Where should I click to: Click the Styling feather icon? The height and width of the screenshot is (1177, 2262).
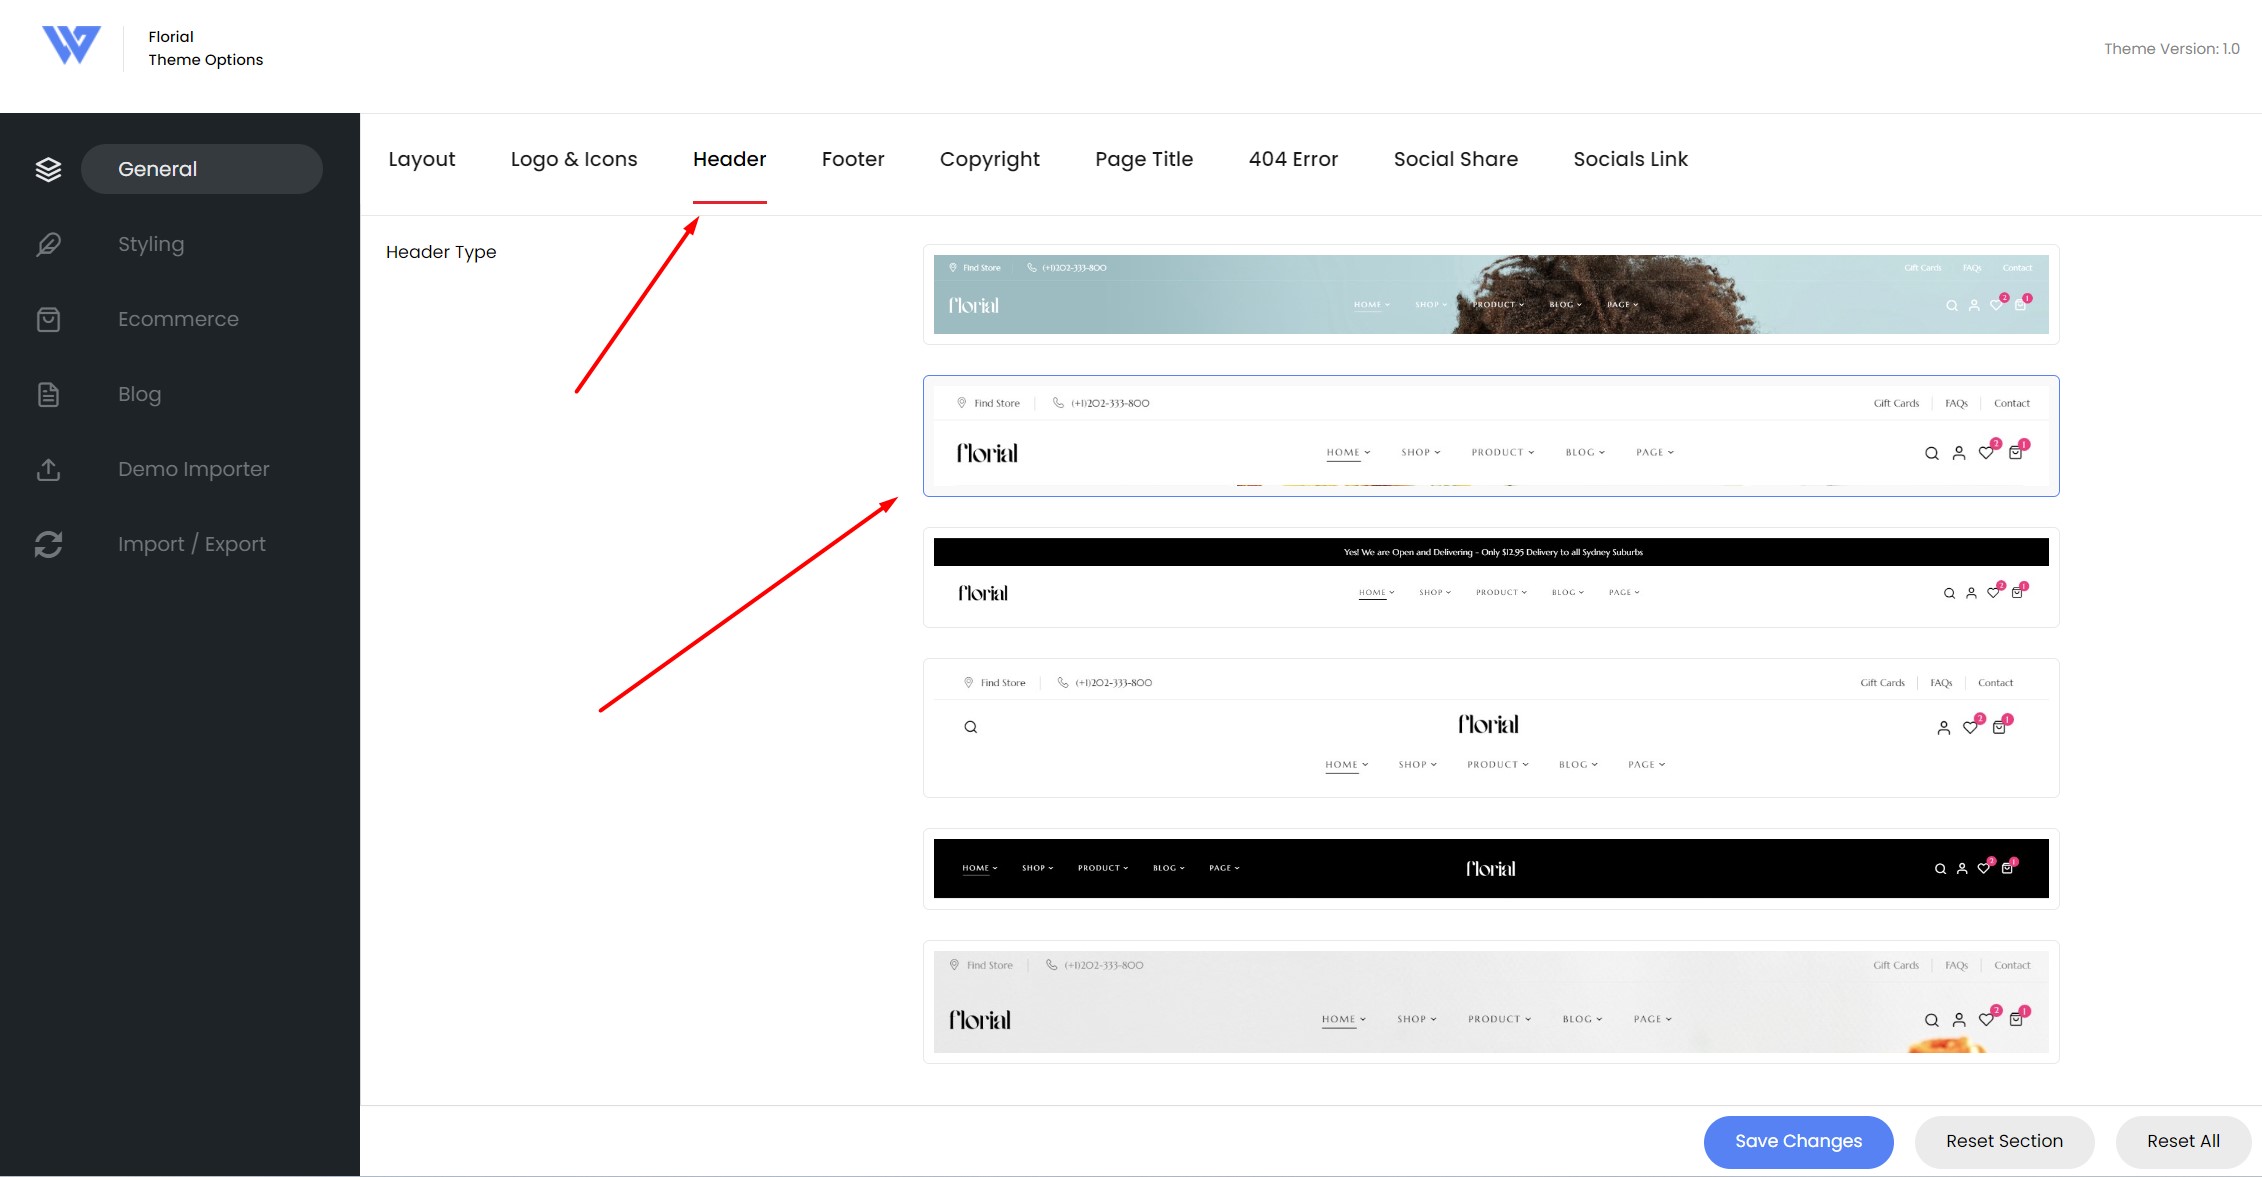(x=48, y=244)
